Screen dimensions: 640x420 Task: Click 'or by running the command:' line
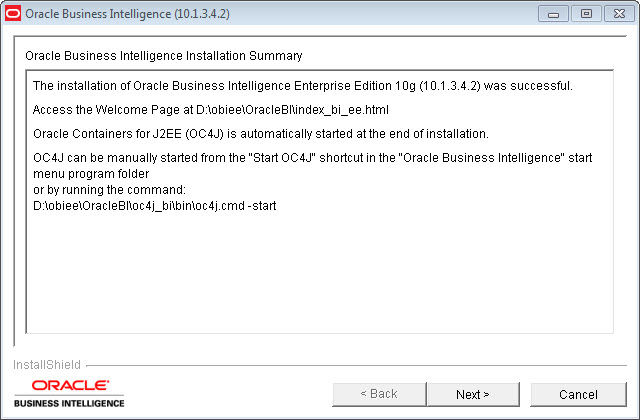[x=109, y=190]
